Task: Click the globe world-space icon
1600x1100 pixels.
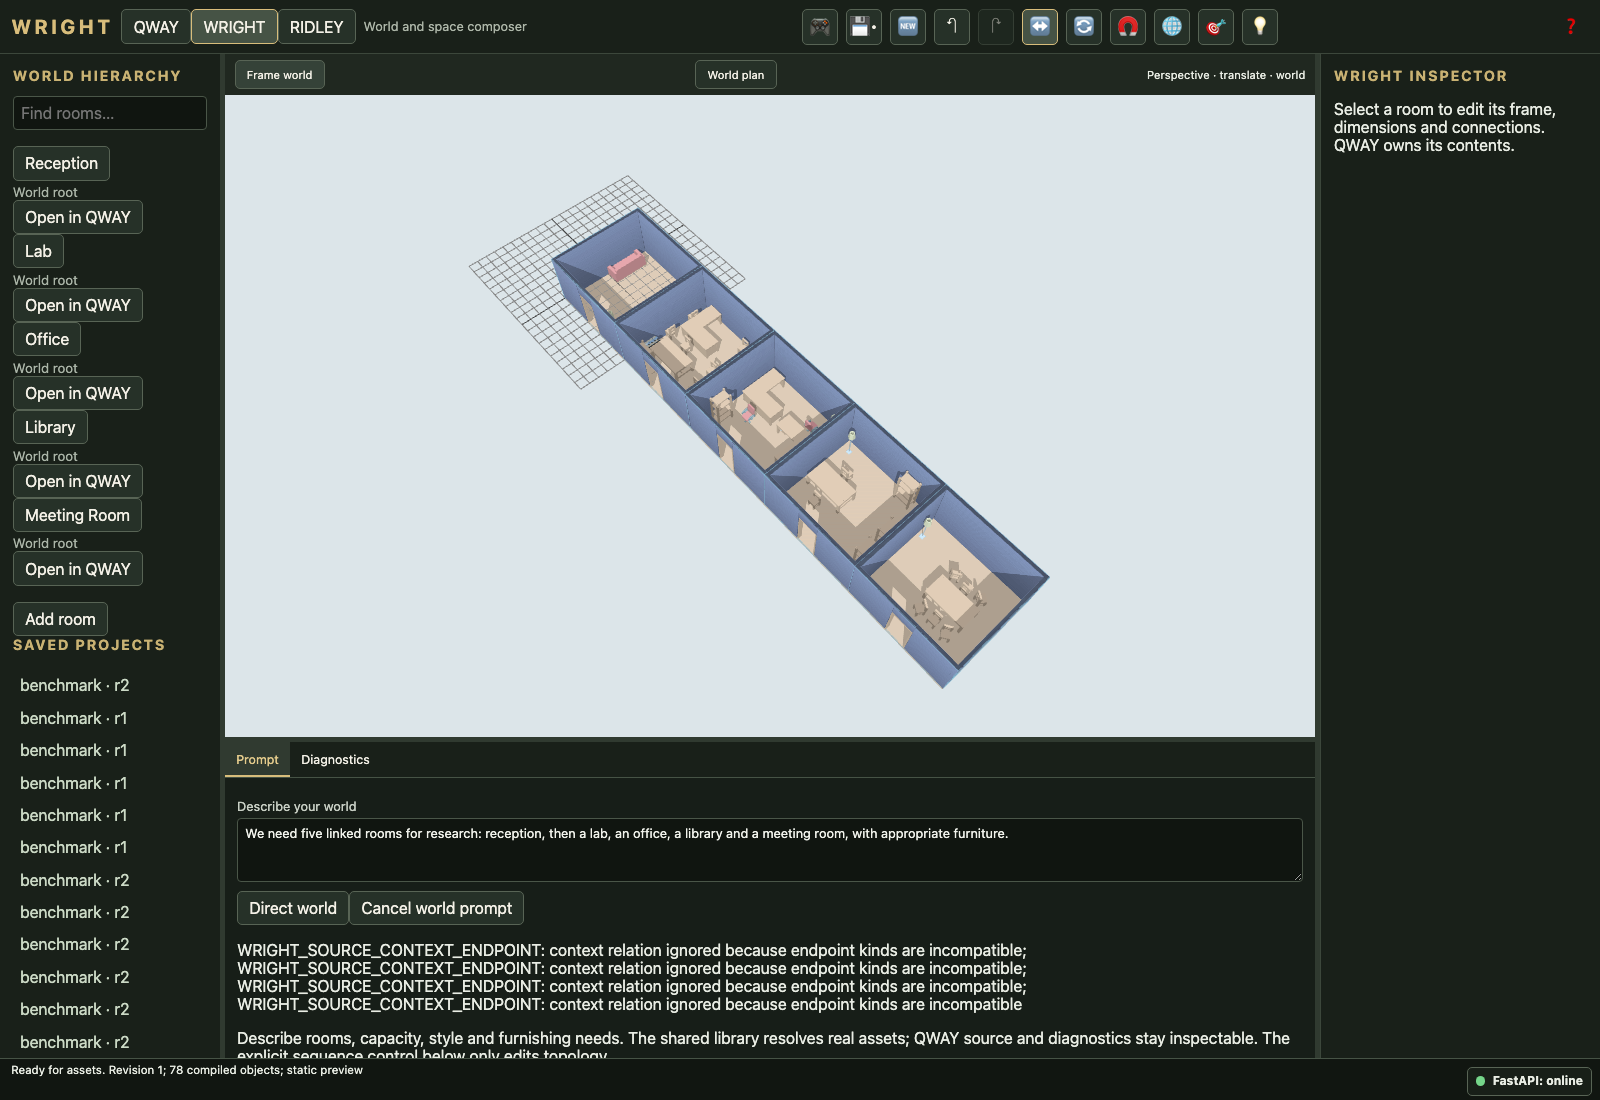Action: coord(1172,27)
